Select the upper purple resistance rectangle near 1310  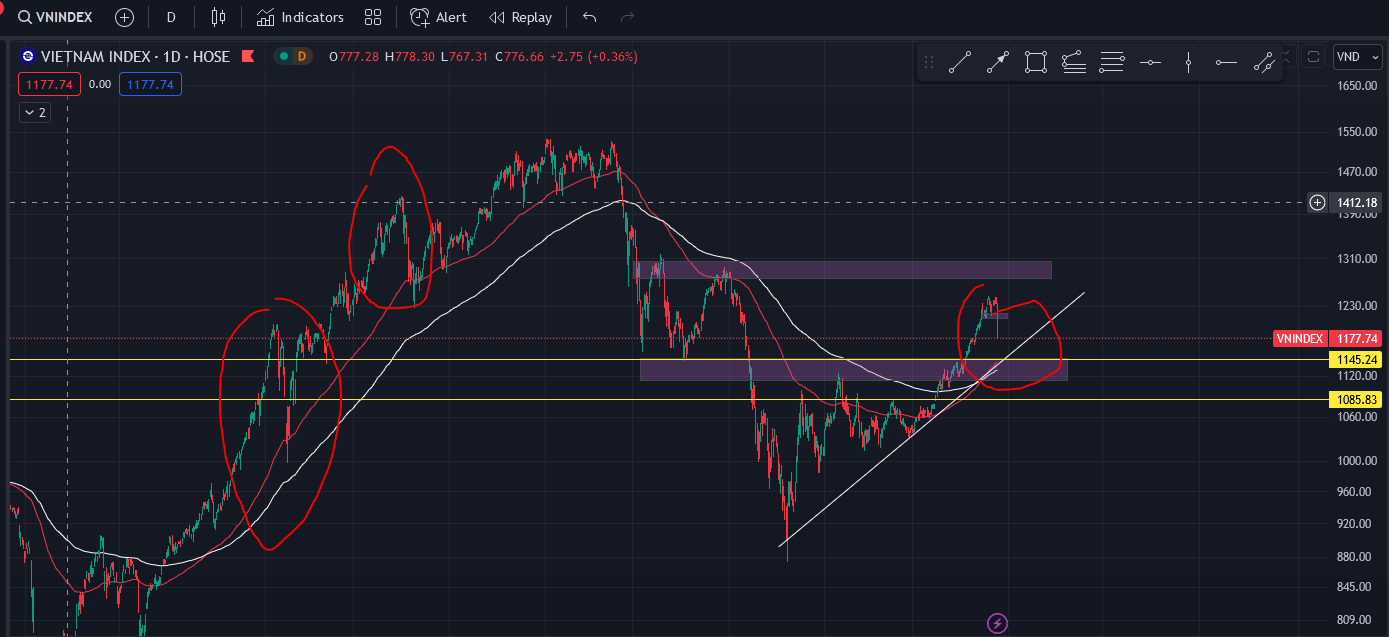[x=842, y=270]
